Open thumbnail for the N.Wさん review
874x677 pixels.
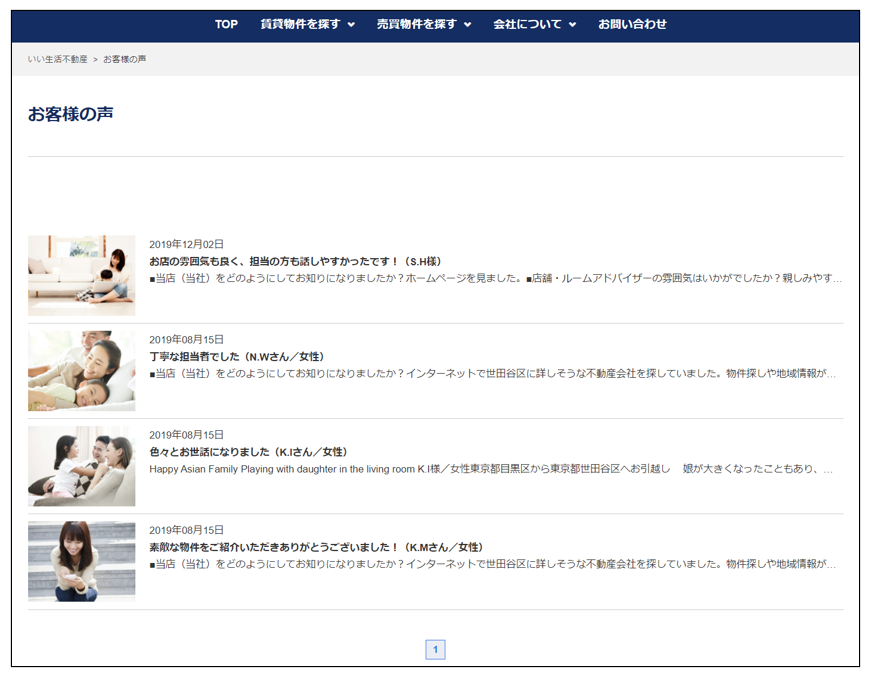(x=81, y=371)
